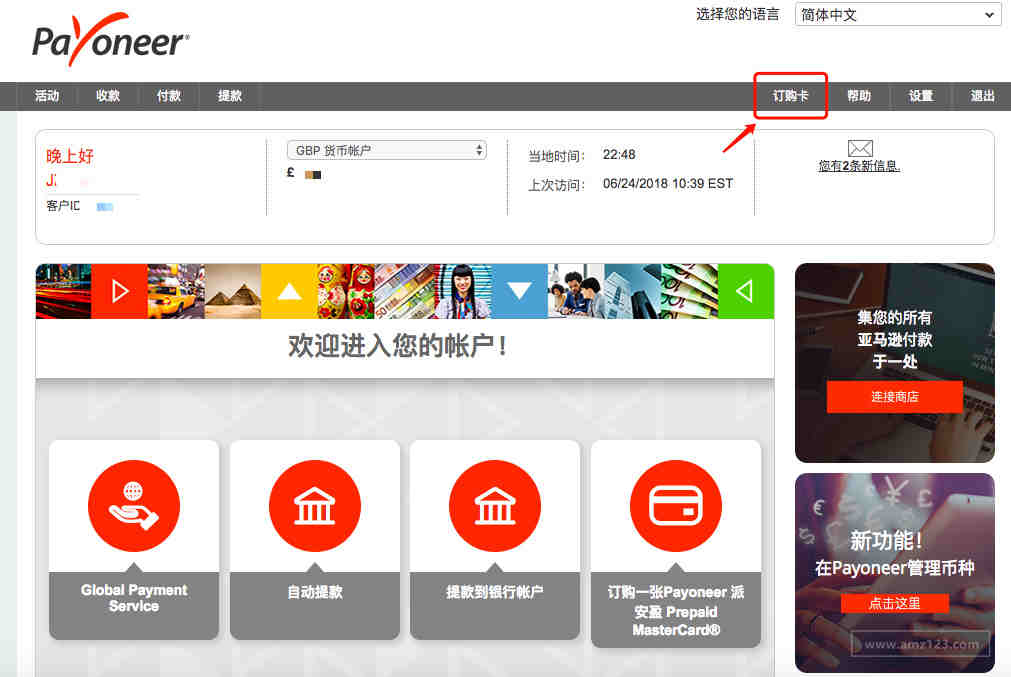The image size is (1011, 677).
Task: Click the 欢迎进入您的帐户 heading
Action: click(397, 346)
